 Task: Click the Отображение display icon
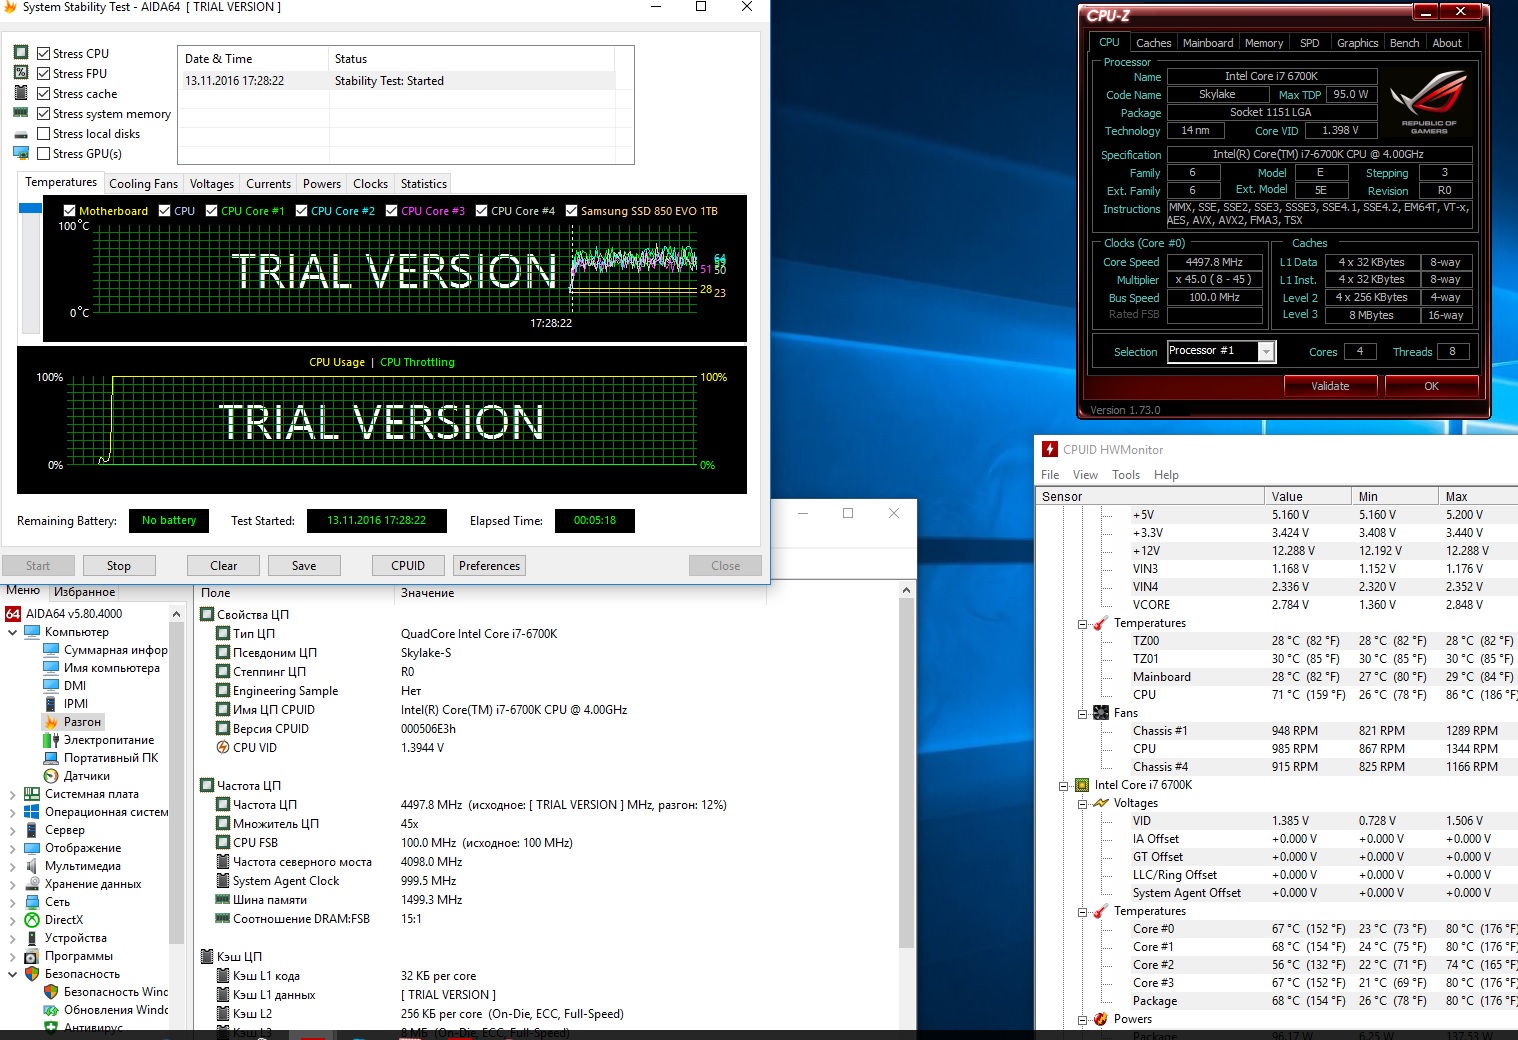(x=32, y=848)
